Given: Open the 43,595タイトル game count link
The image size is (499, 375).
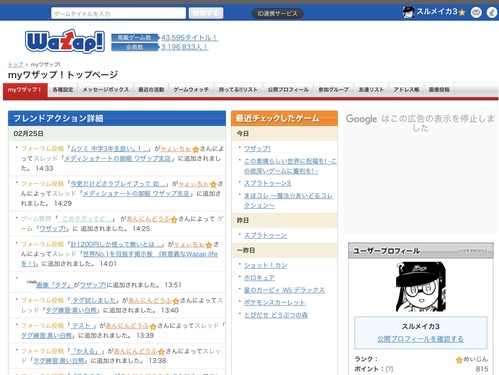Looking at the screenshot, I should pos(189,38).
